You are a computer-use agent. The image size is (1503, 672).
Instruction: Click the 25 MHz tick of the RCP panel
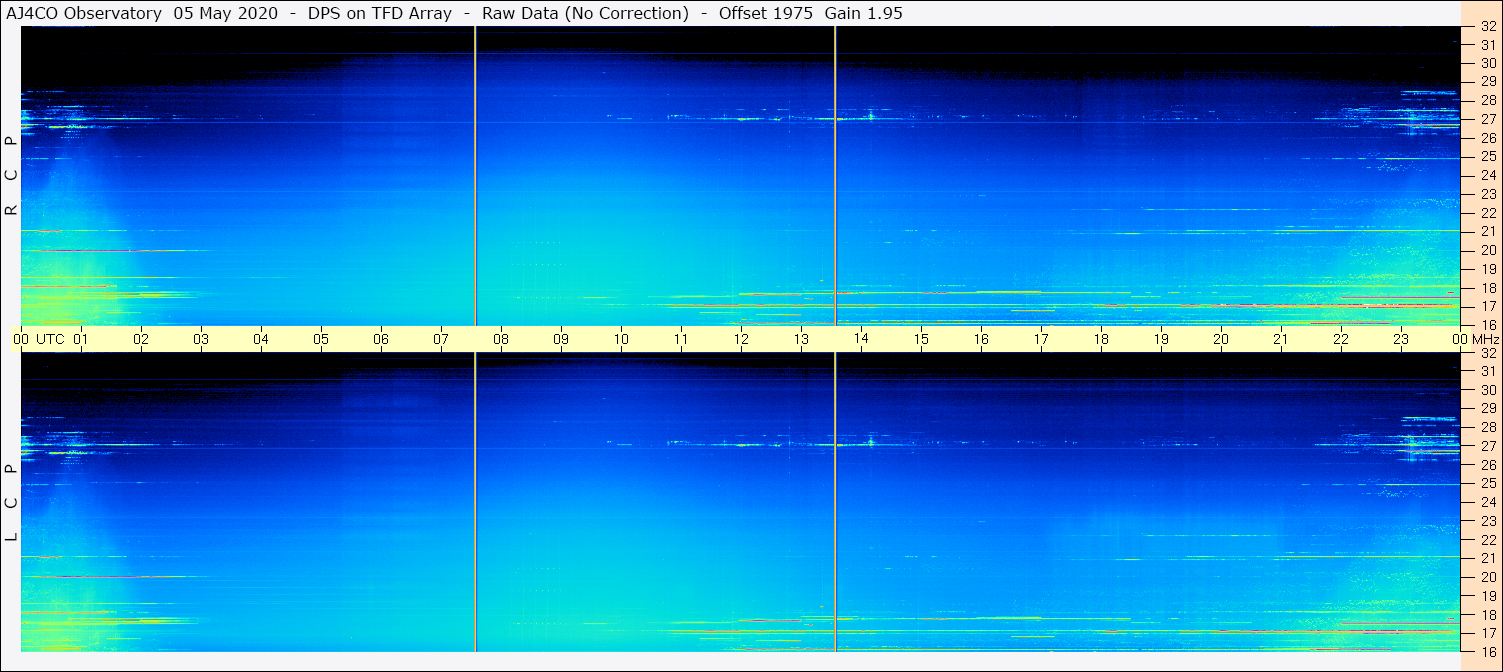[x=1488, y=157]
